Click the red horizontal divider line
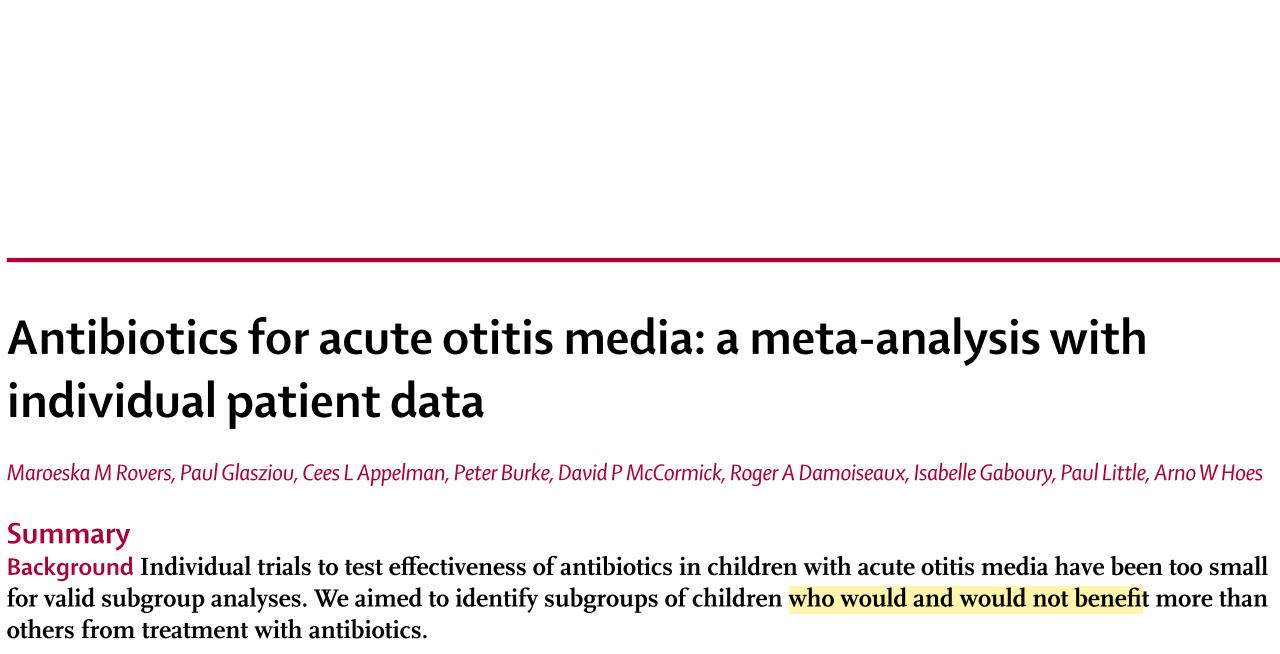The image size is (1280, 654). (640, 260)
